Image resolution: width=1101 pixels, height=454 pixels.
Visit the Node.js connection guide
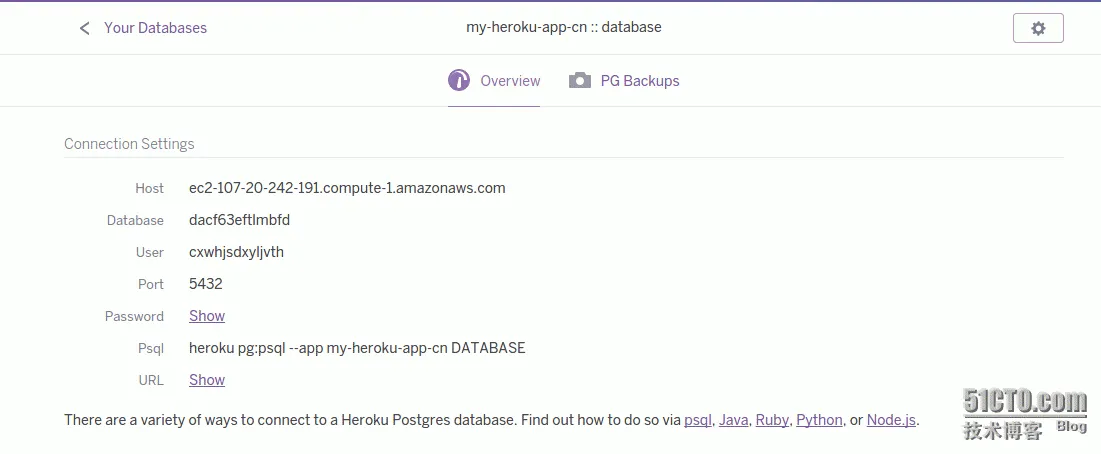coord(891,420)
